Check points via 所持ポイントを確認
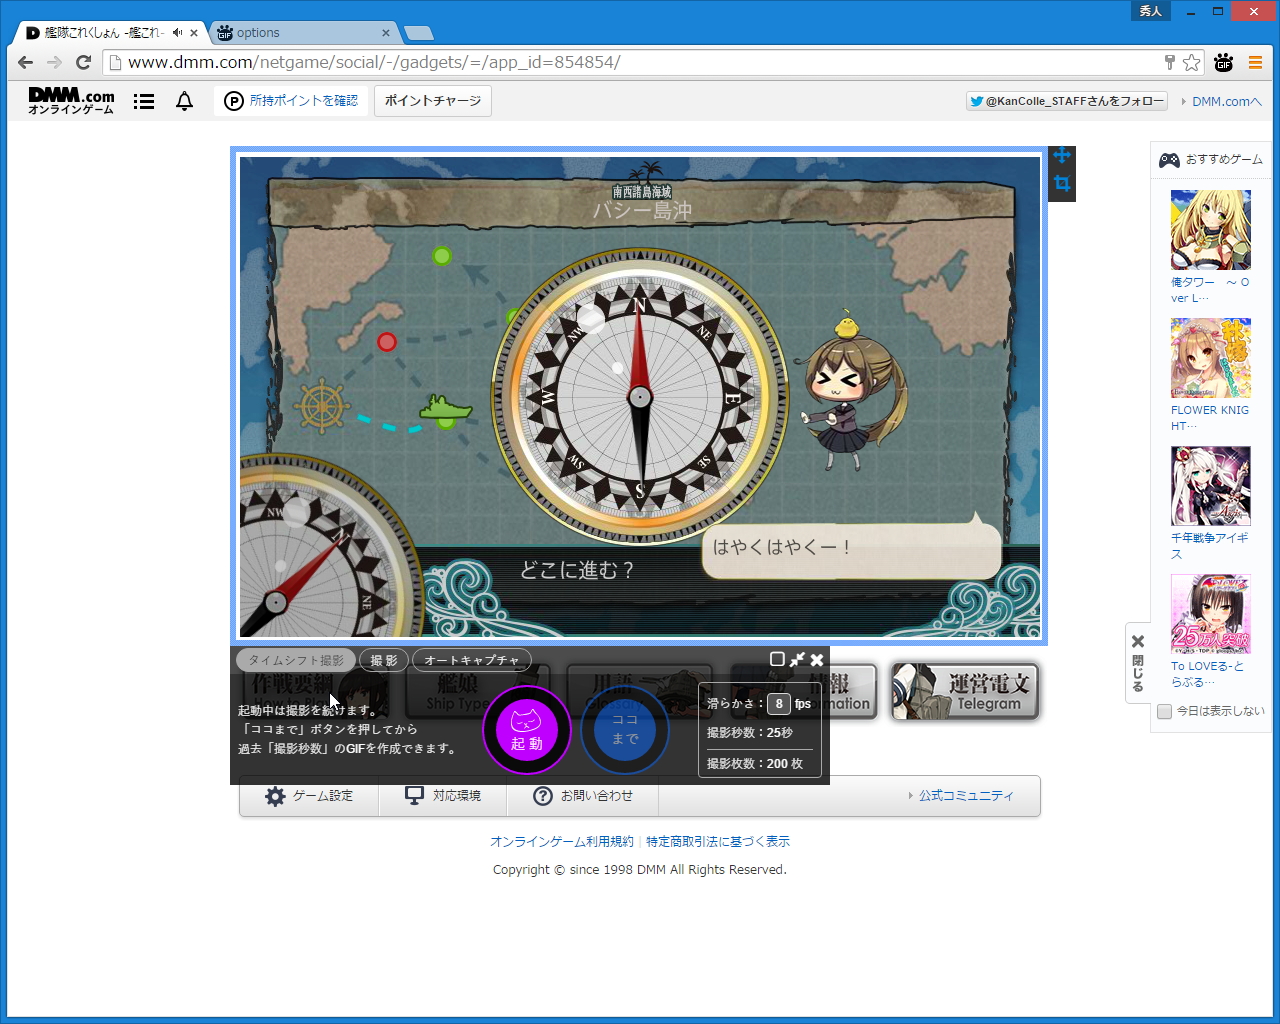Screen dimensions: 1280x1024 (x=291, y=101)
